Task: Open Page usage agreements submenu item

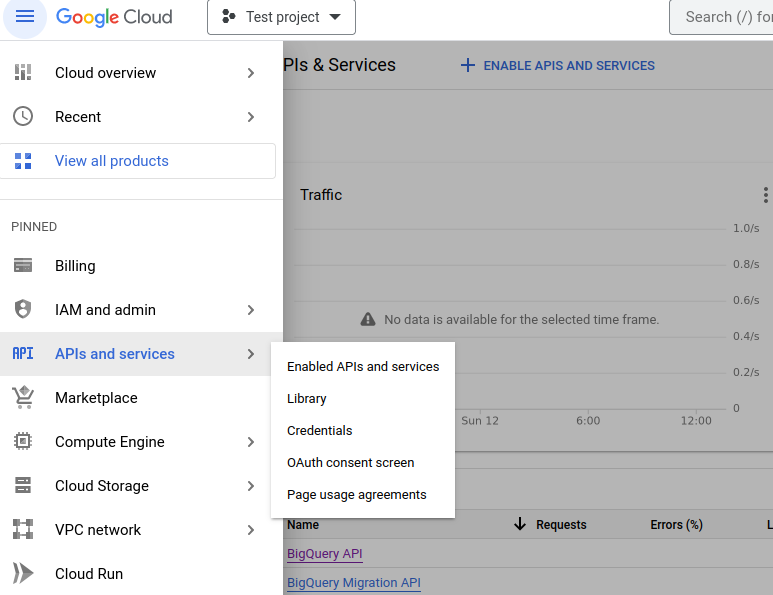Action: [x=363, y=495]
